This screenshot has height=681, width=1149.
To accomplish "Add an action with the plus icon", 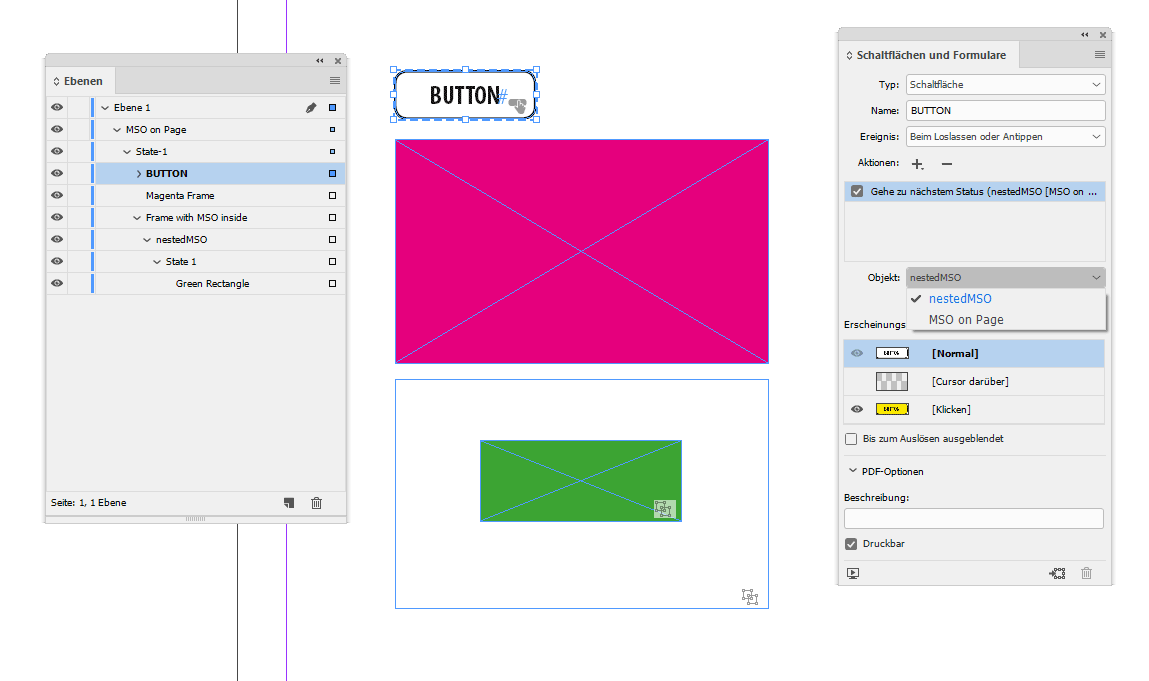I will point(917,163).
